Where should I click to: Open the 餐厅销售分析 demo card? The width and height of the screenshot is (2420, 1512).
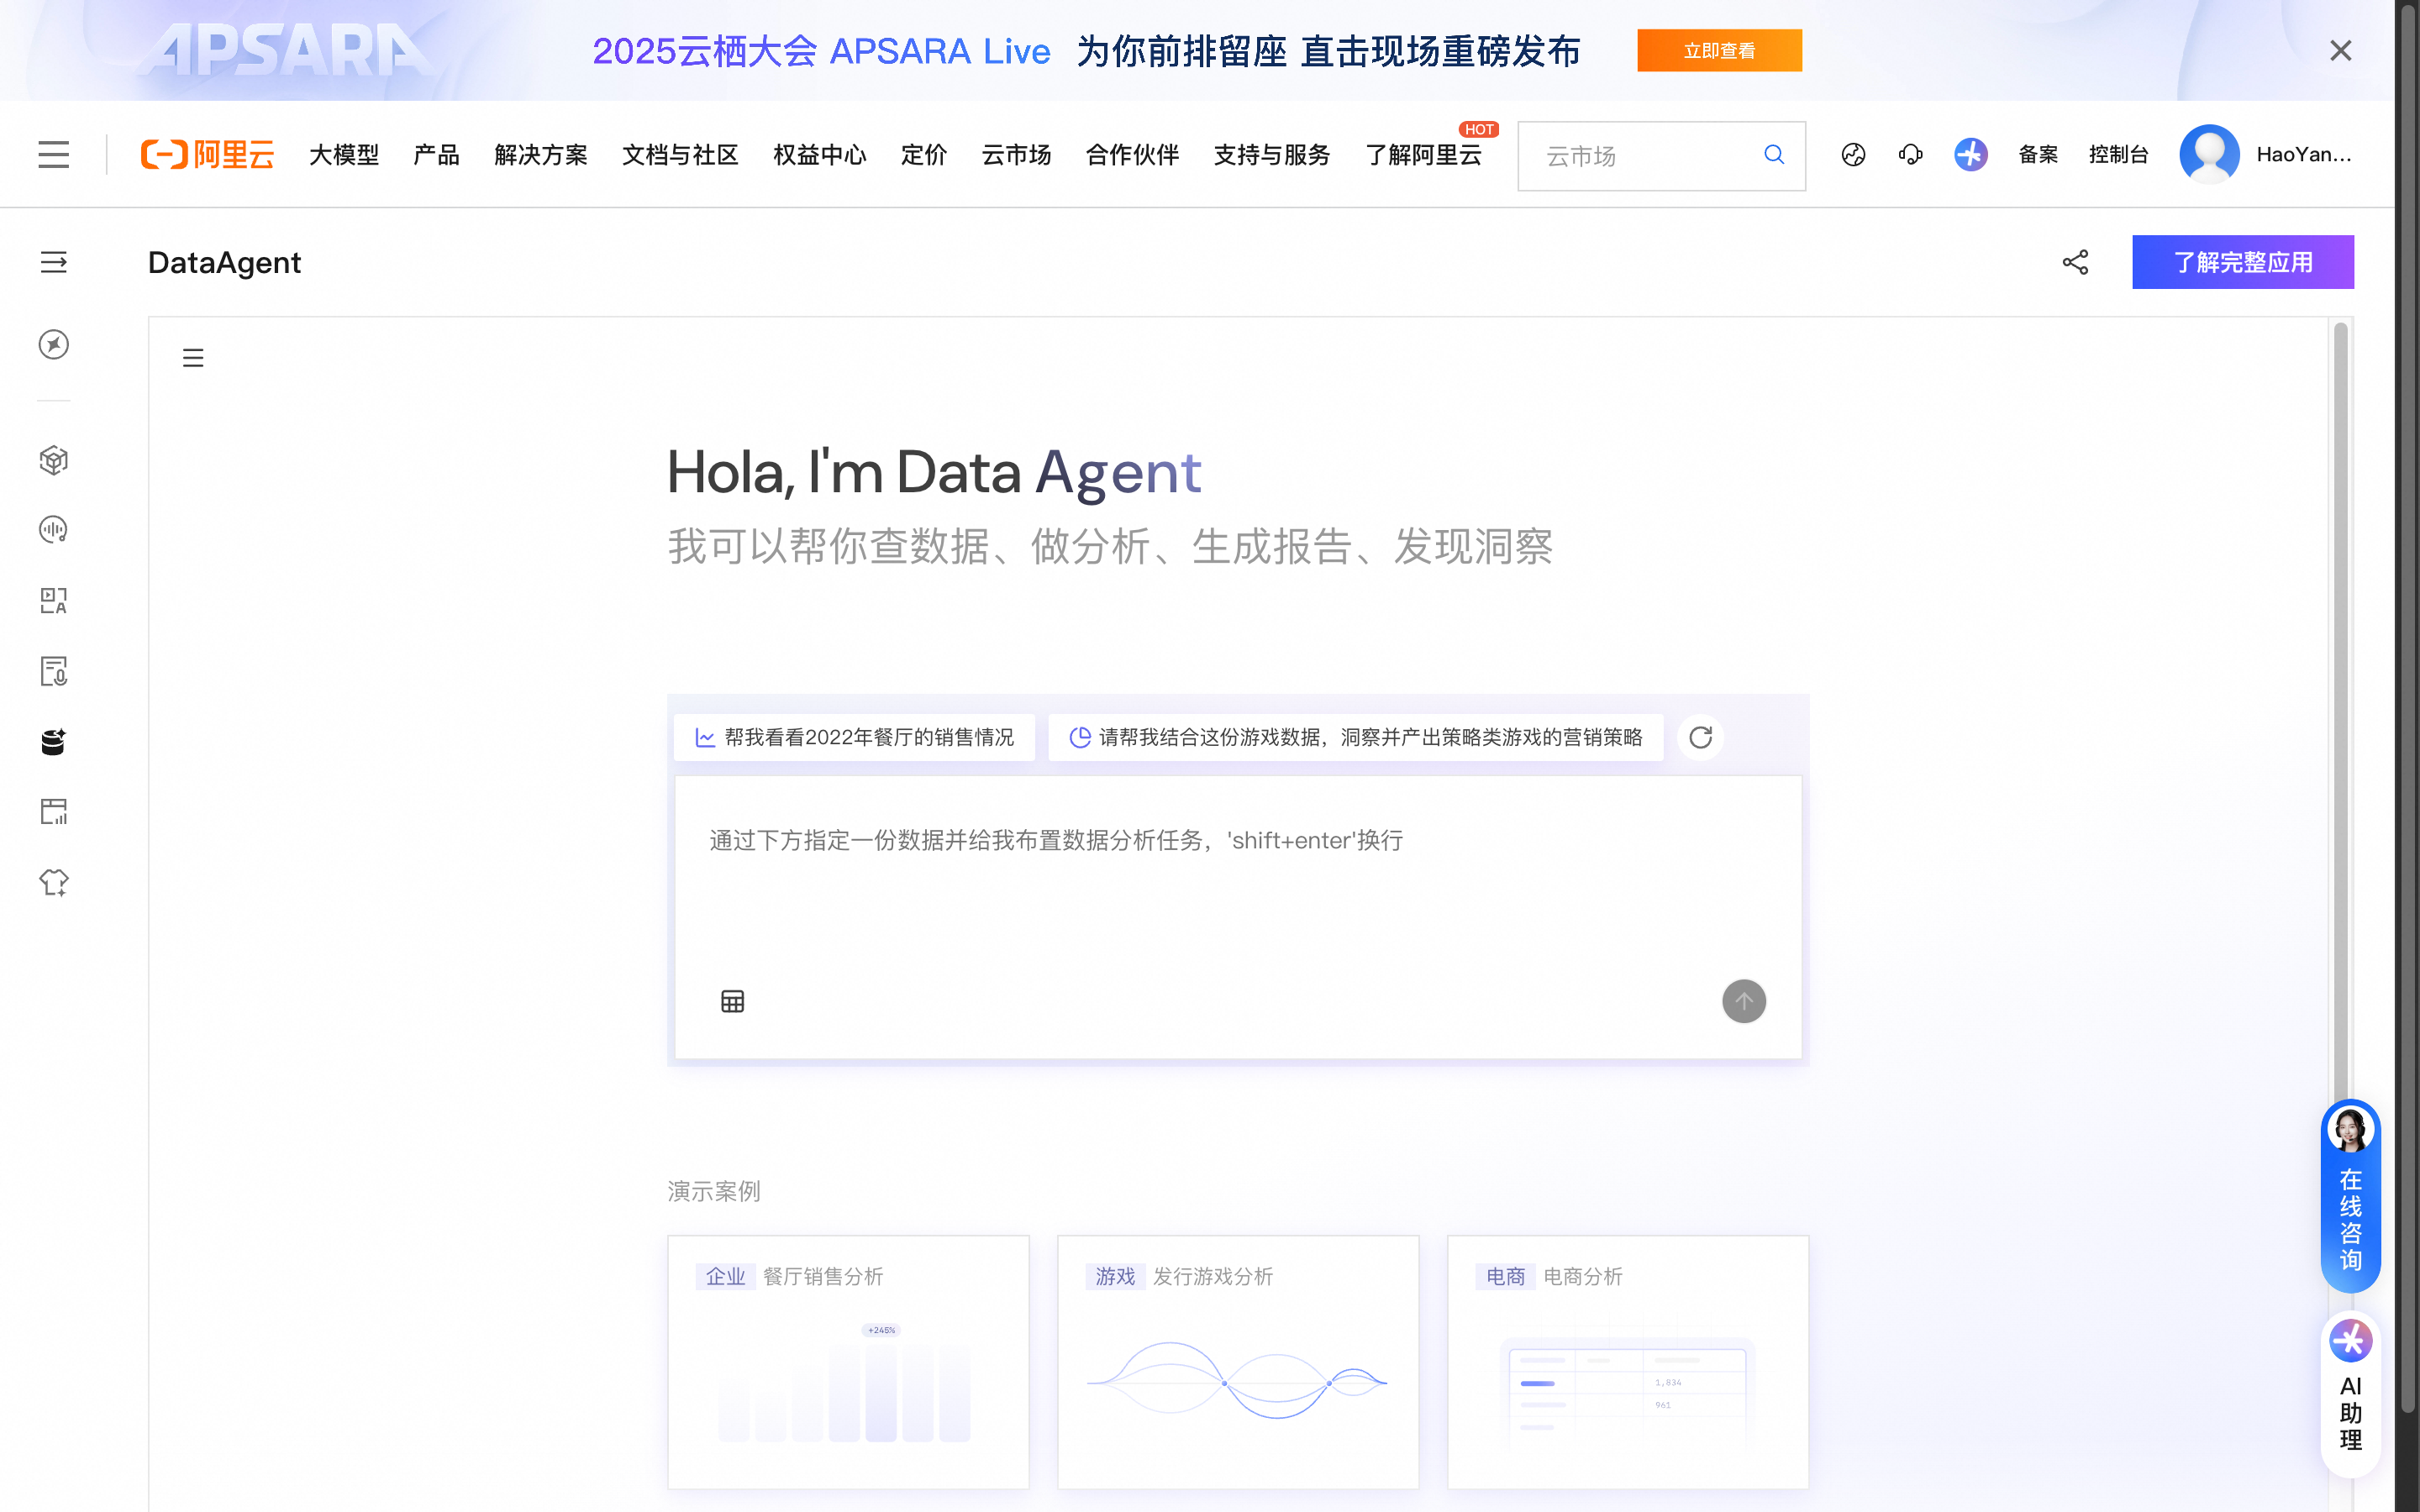pyautogui.click(x=848, y=1360)
